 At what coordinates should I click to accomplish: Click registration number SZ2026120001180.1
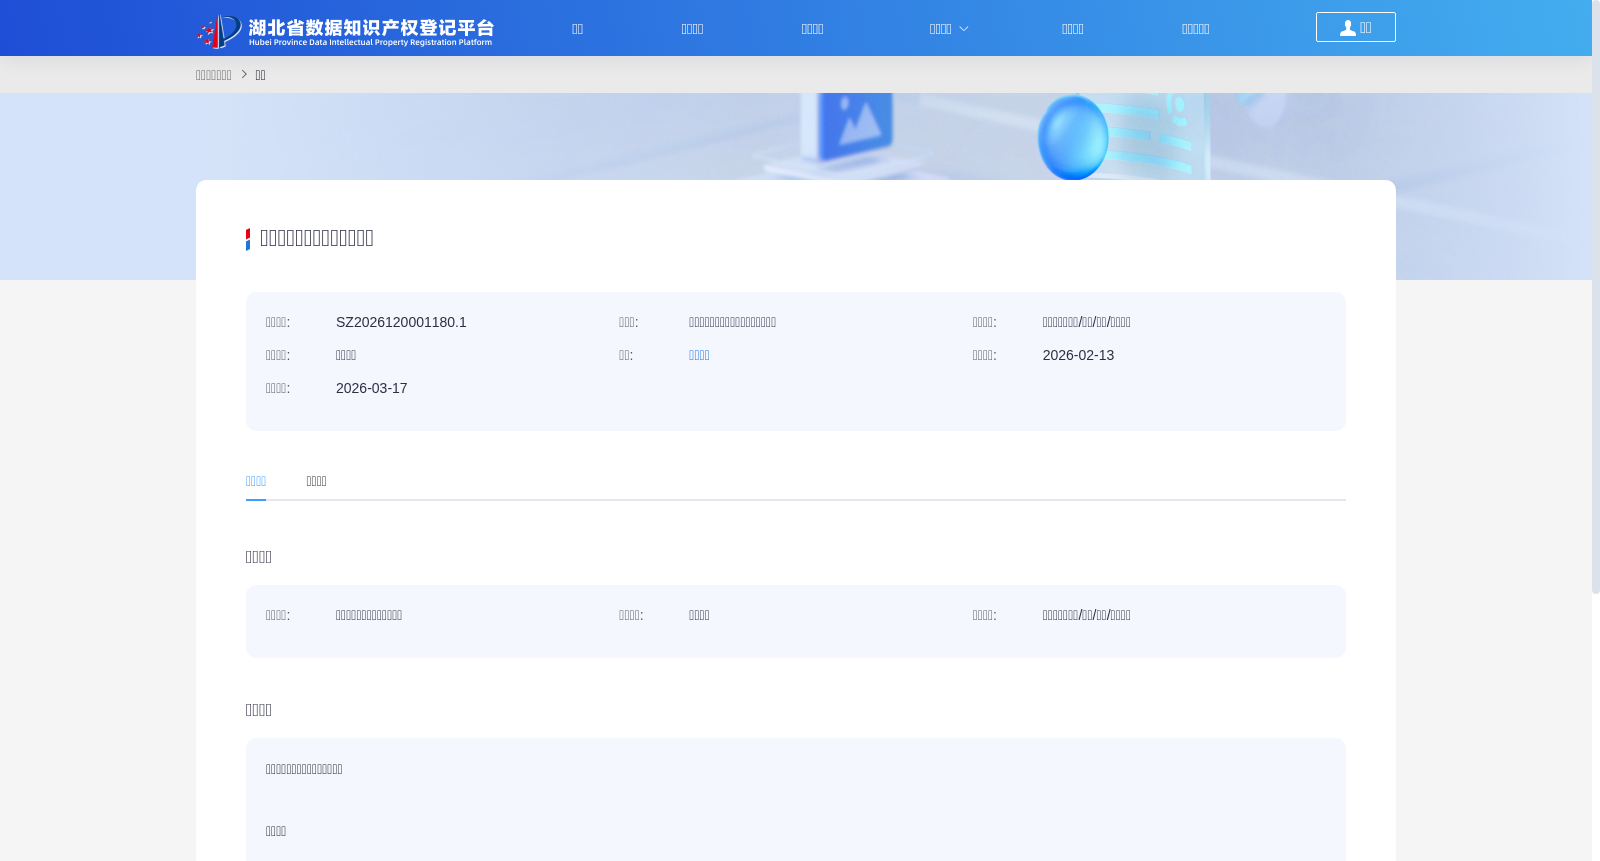point(401,322)
